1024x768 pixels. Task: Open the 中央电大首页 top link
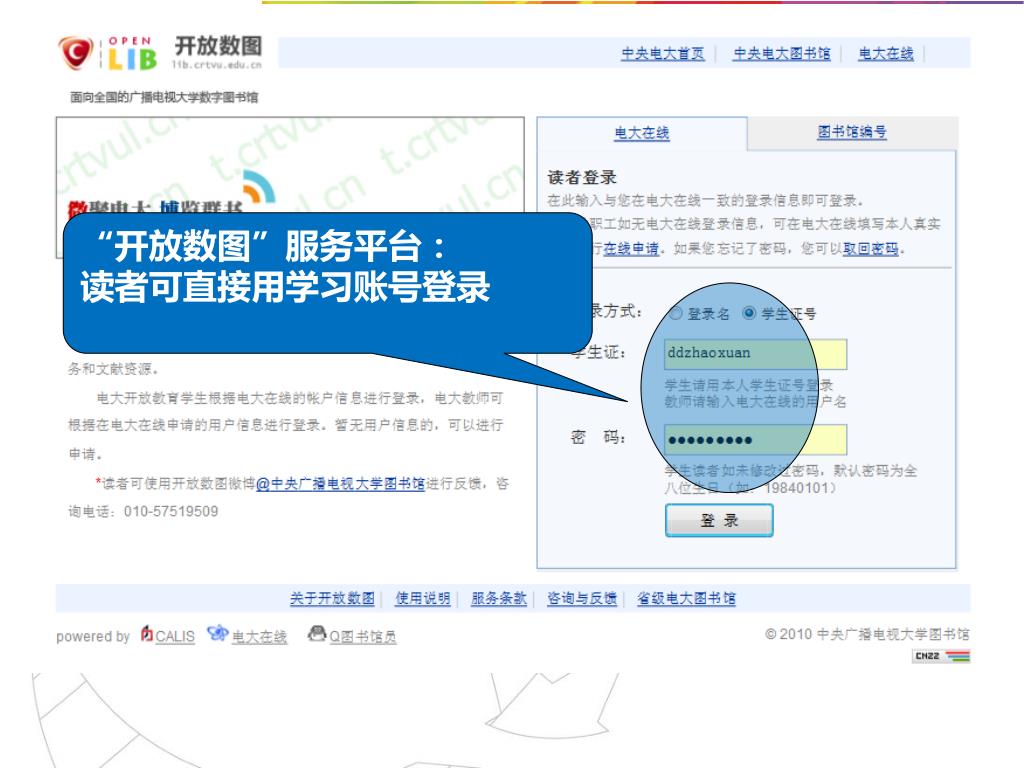(x=663, y=54)
